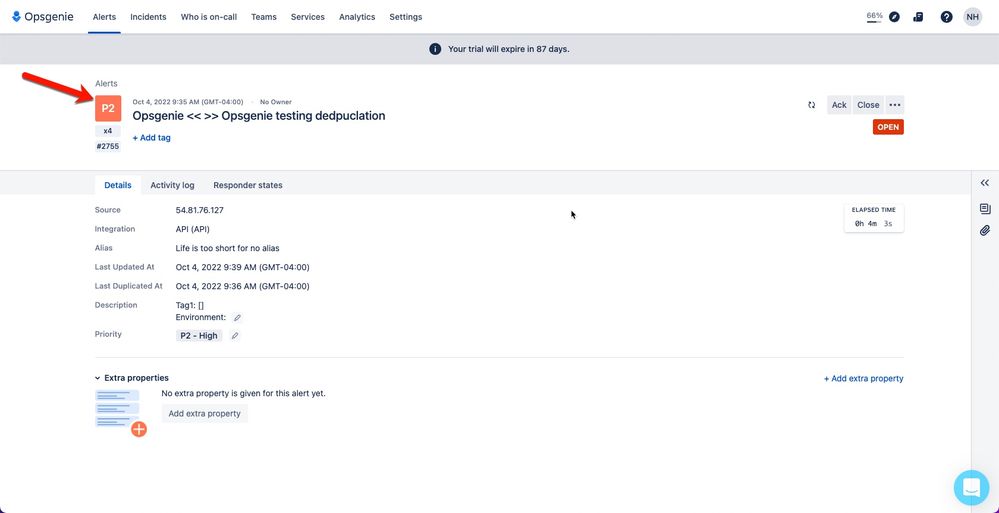The image size is (999, 513).
Task: Click the #2755 alert ID badge
Action: (x=108, y=147)
